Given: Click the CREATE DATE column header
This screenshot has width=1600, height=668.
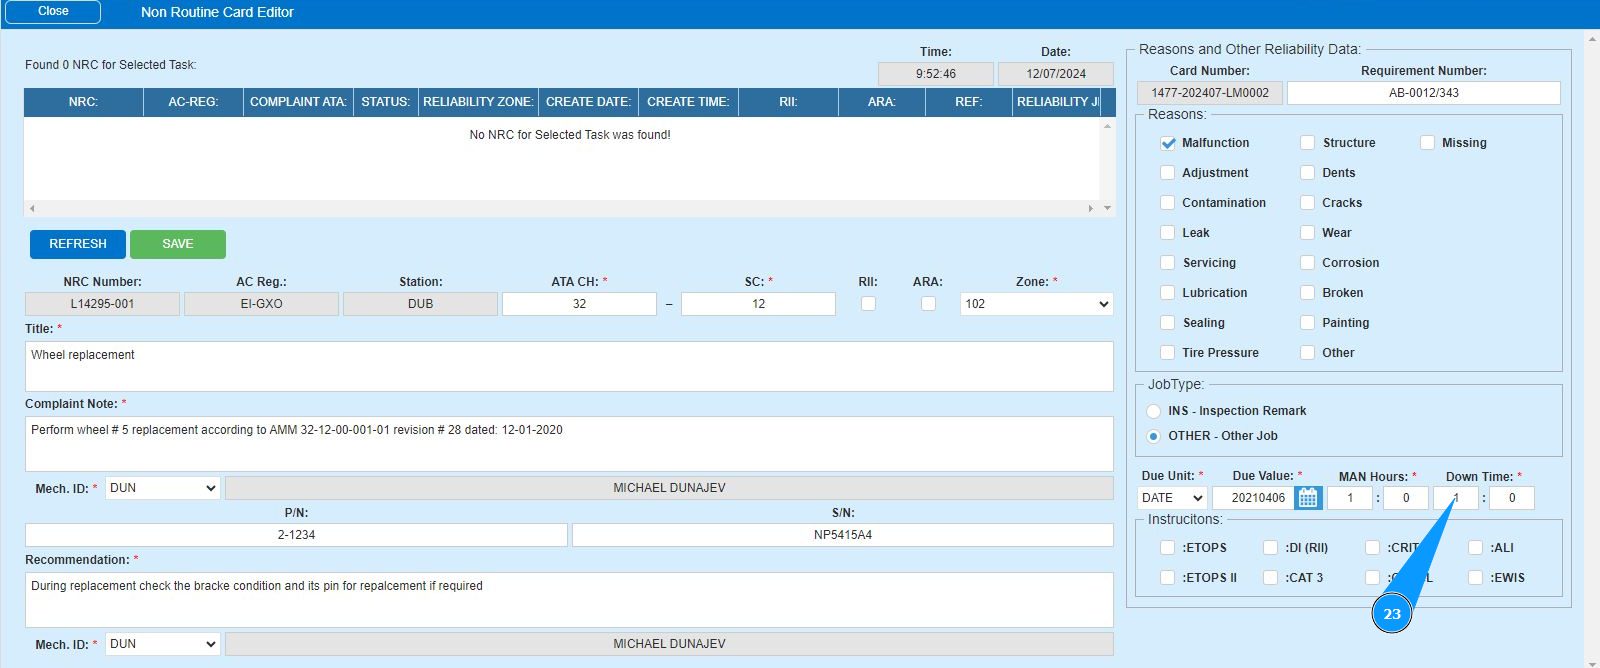Looking at the screenshot, I should pos(588,102).
